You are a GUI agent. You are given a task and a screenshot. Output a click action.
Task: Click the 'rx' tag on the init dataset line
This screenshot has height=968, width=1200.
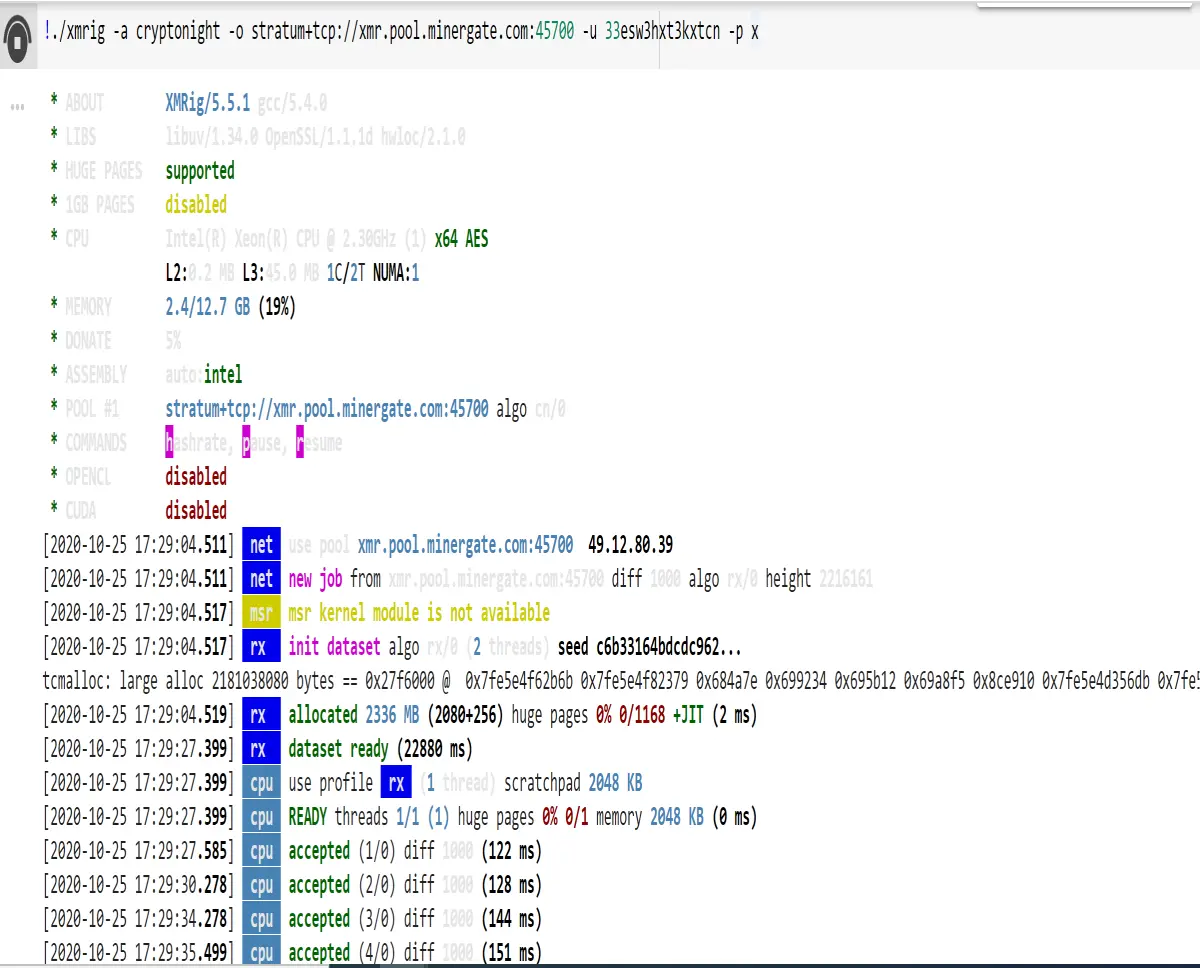tap(262, 647)
